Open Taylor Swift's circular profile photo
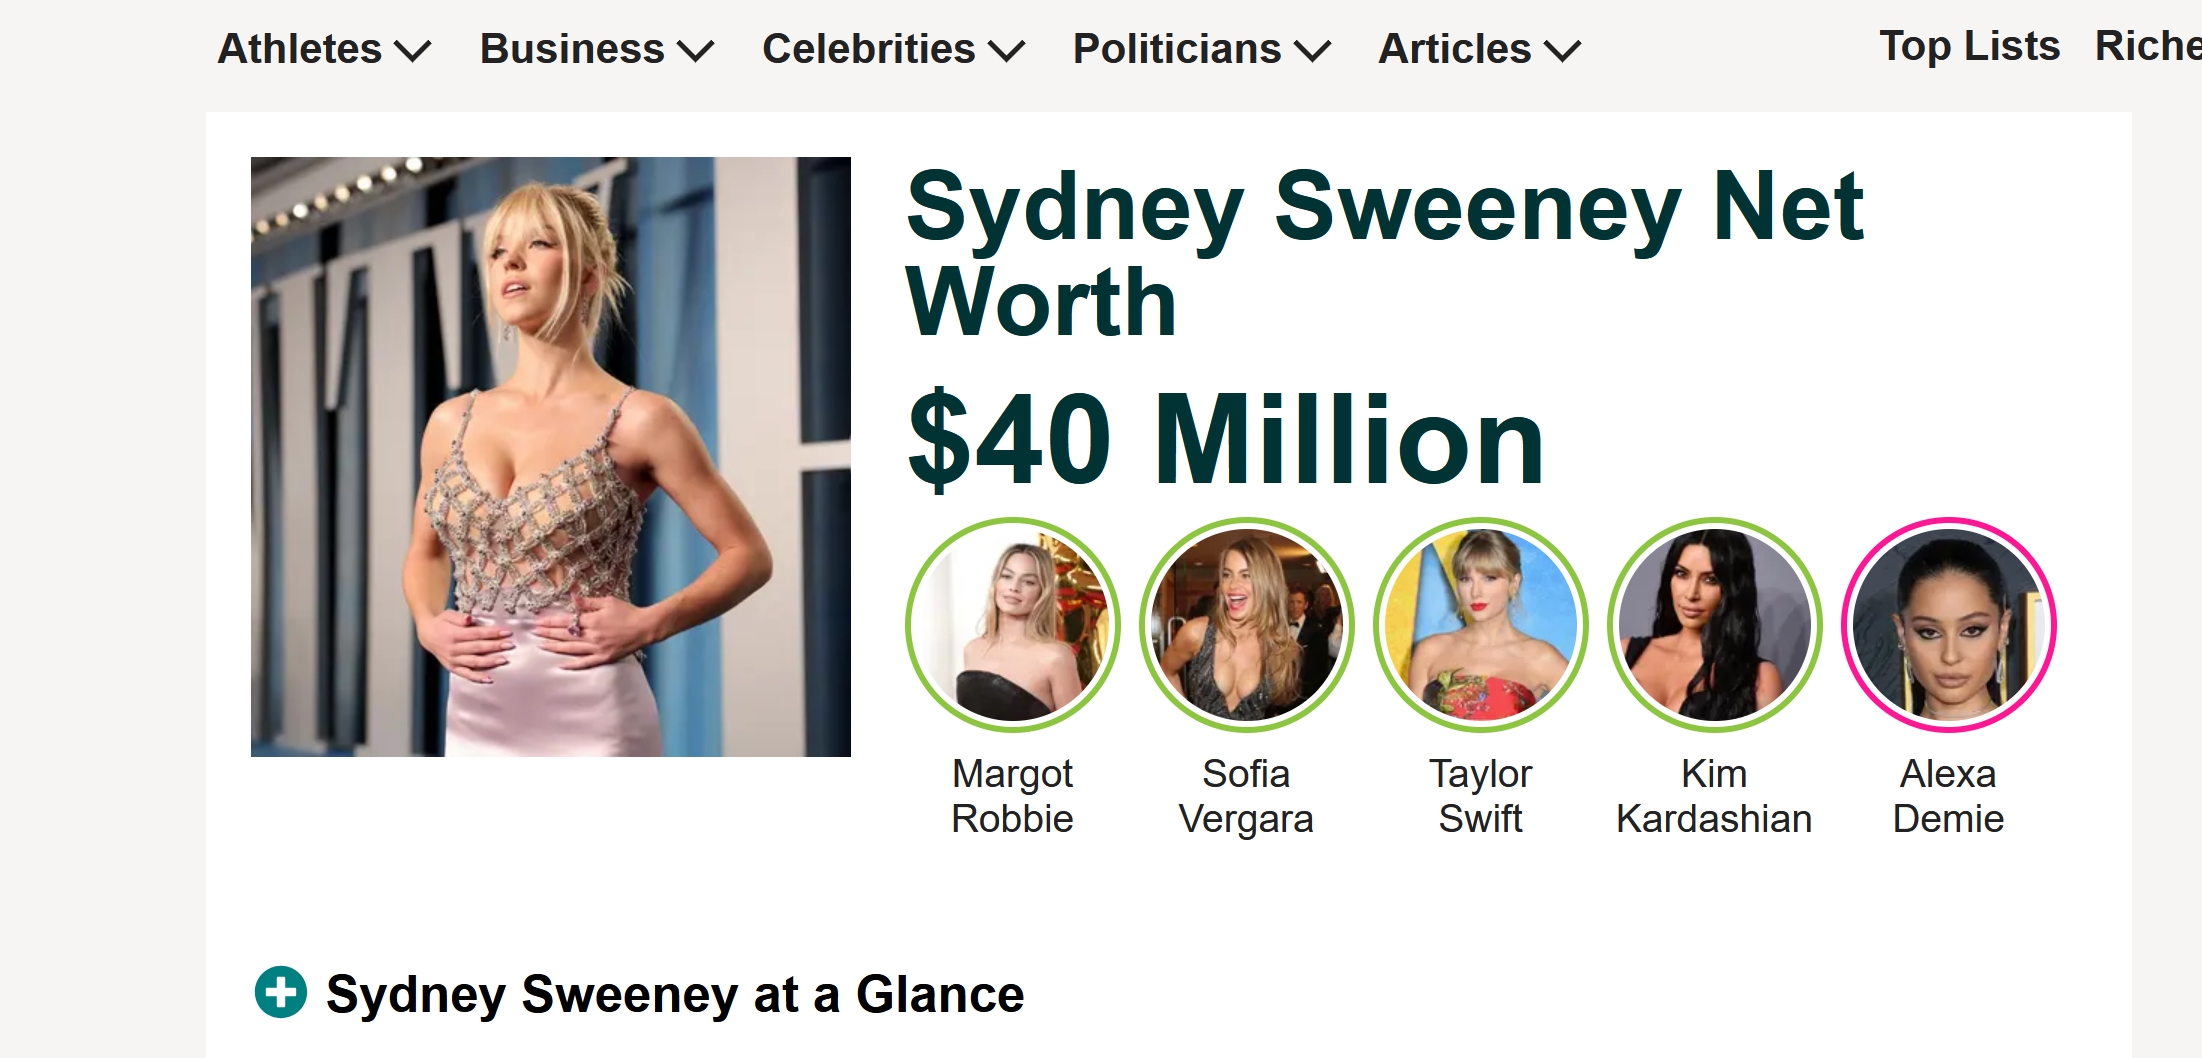This screenshot has height=1058, width=2202. click(x=1480, y=625)
